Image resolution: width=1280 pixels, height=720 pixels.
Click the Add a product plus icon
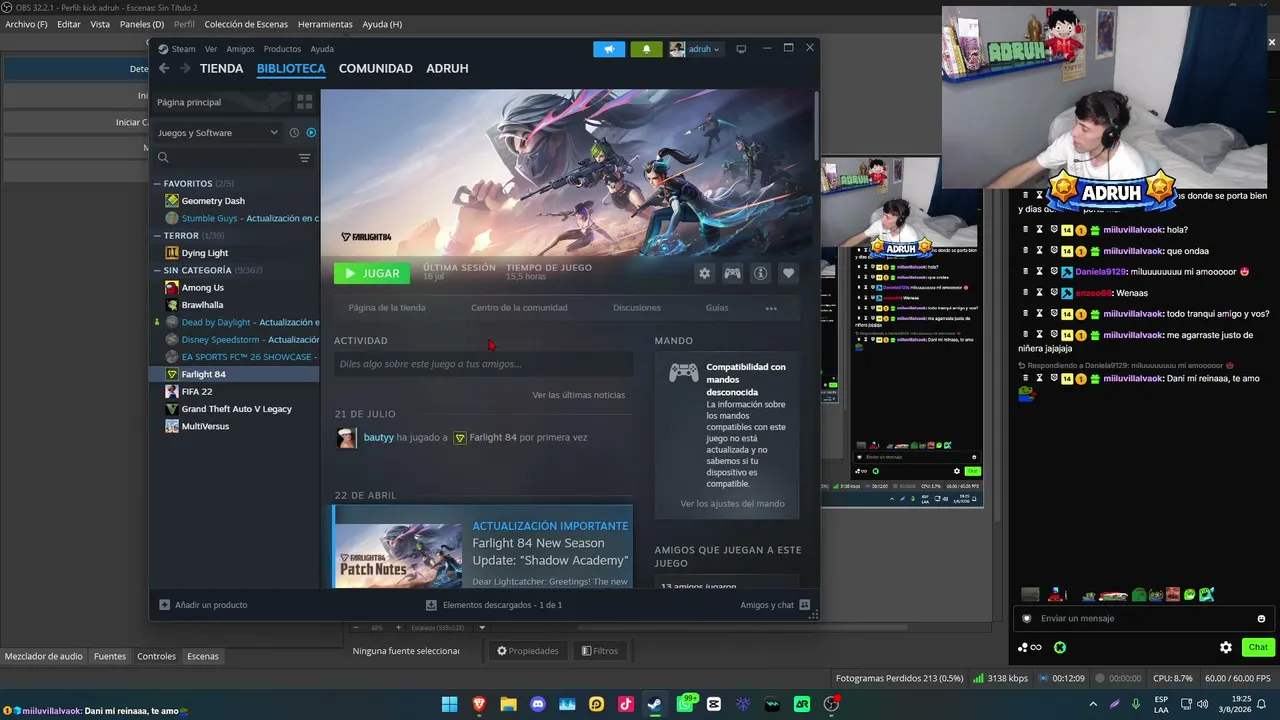[165, 605]
